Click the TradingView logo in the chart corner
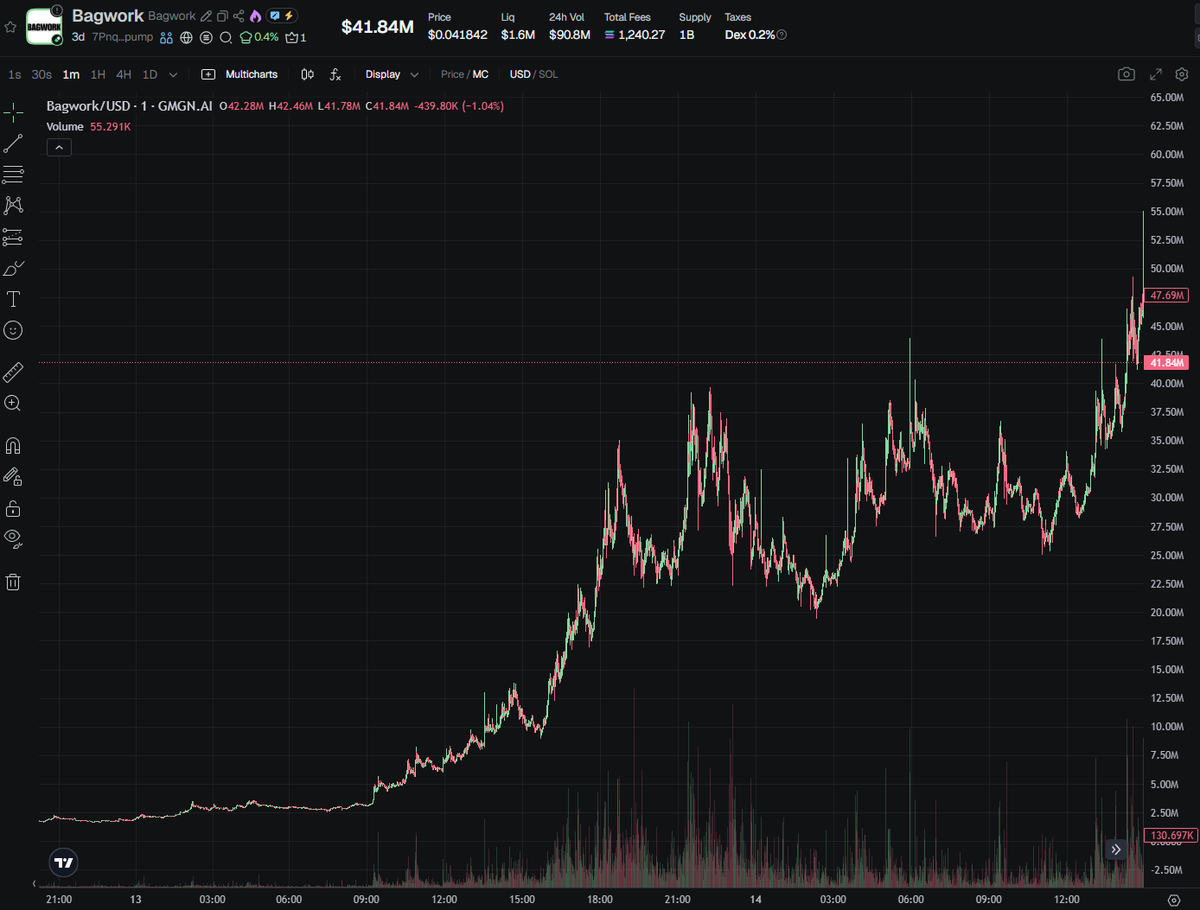1200x910 pixels. pyautogui.click(x=63, y=861)
